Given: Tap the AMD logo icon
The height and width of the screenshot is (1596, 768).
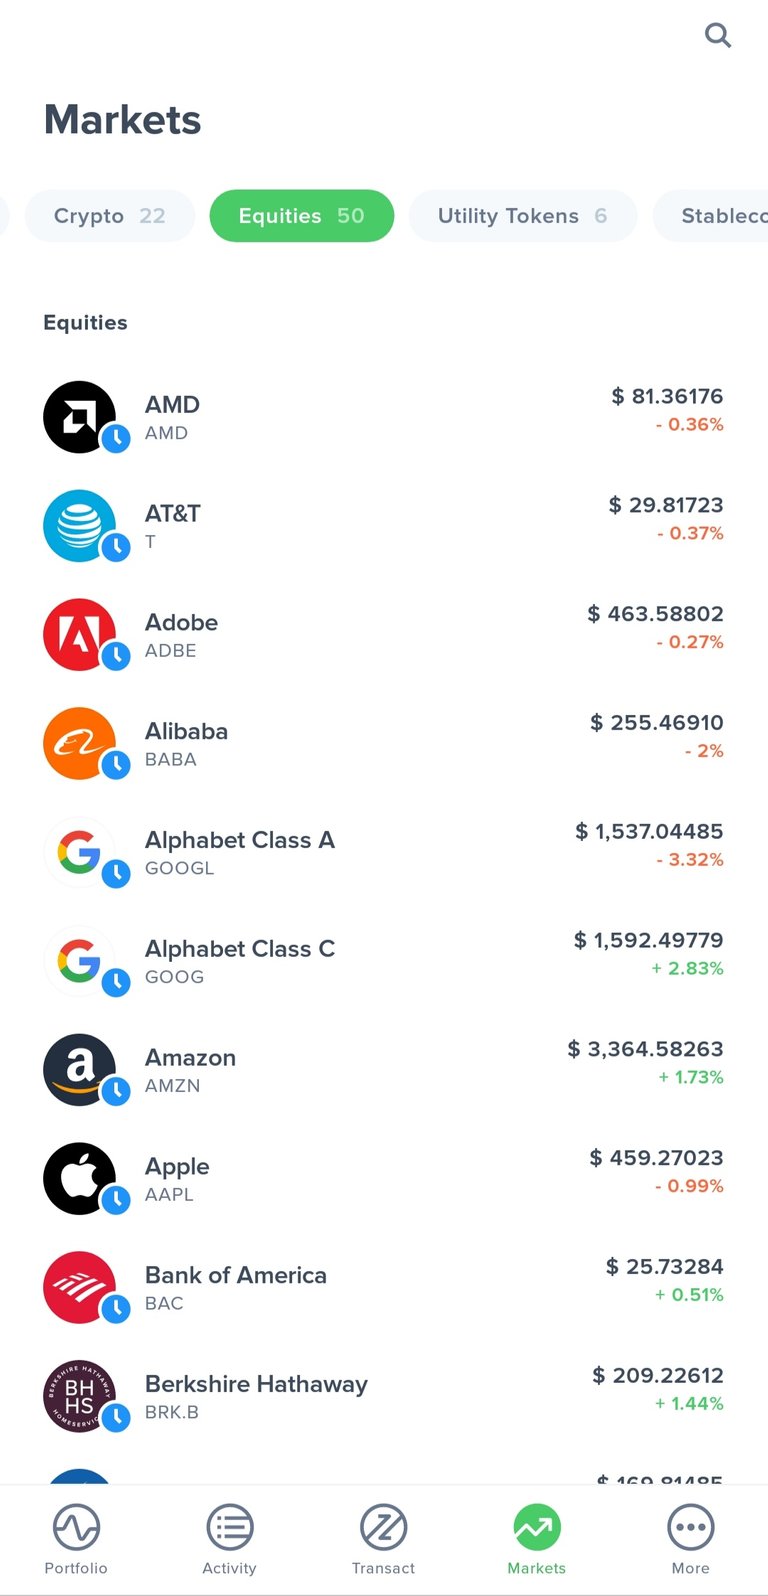Looking at the screenshot, I should (80, 417).
